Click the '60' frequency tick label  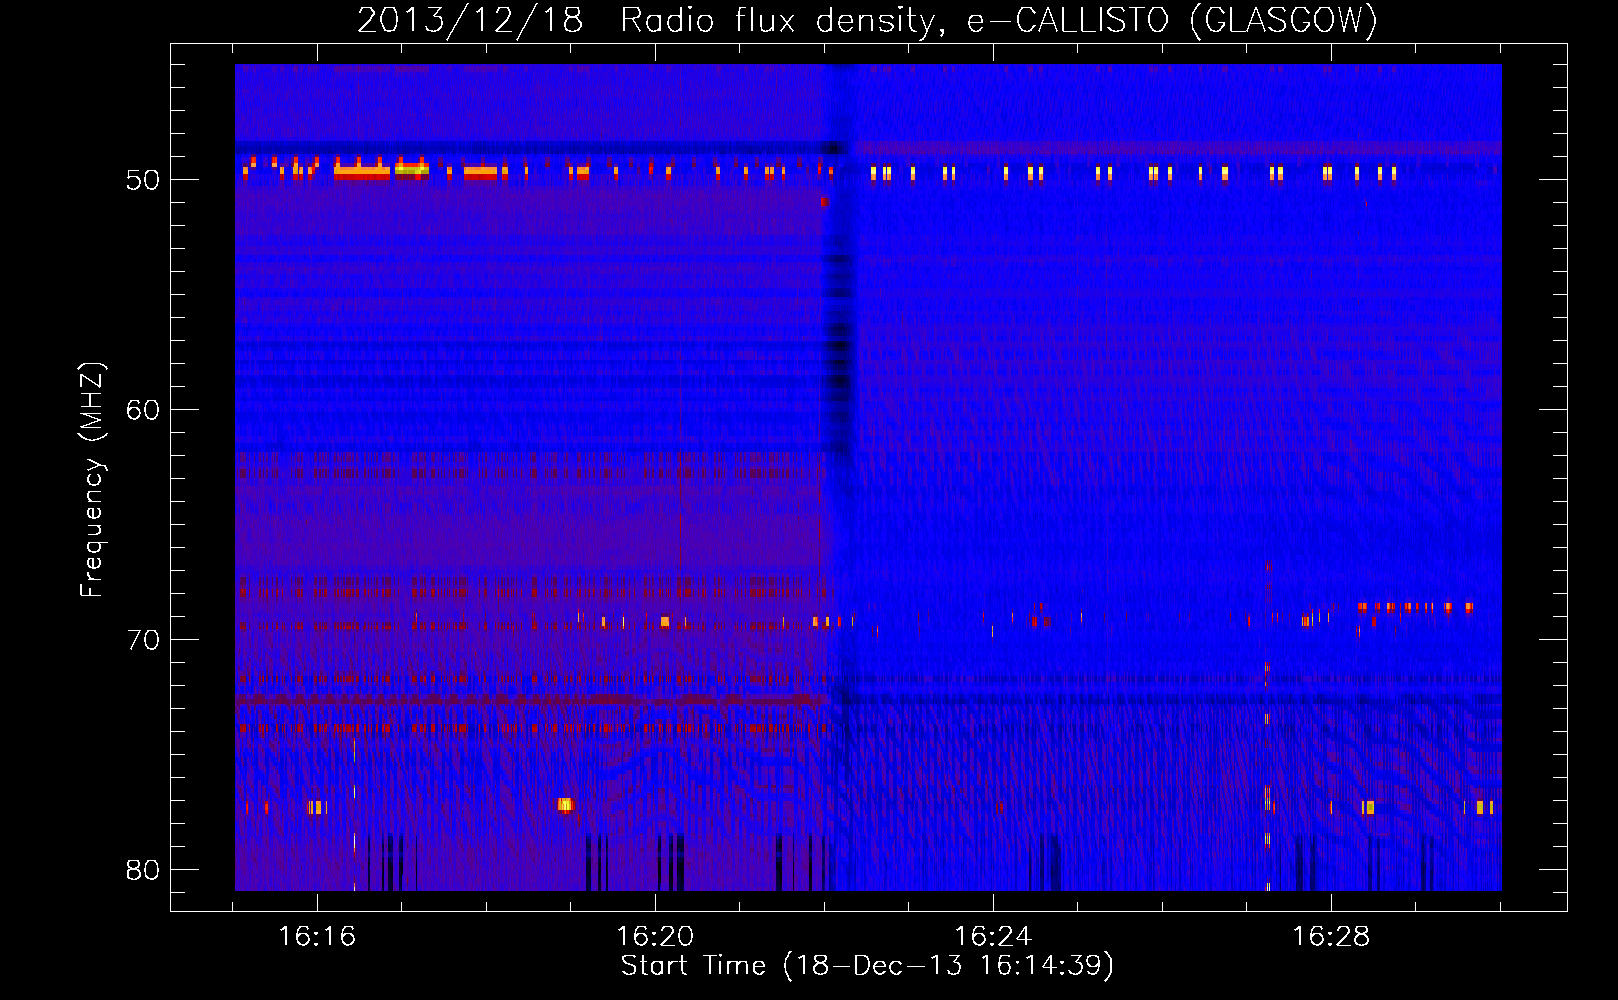(143, 410)
